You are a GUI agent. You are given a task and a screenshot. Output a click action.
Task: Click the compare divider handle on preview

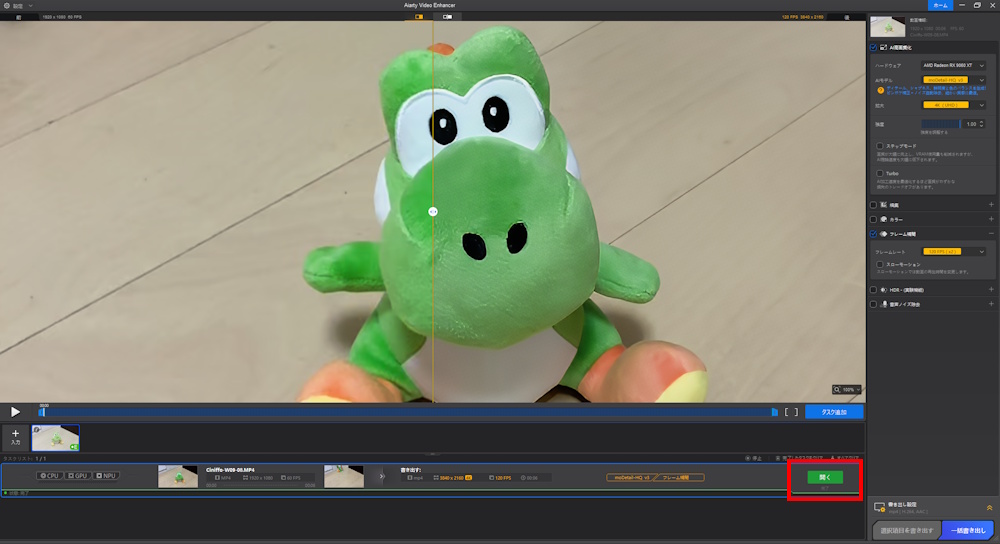(433, 212)
